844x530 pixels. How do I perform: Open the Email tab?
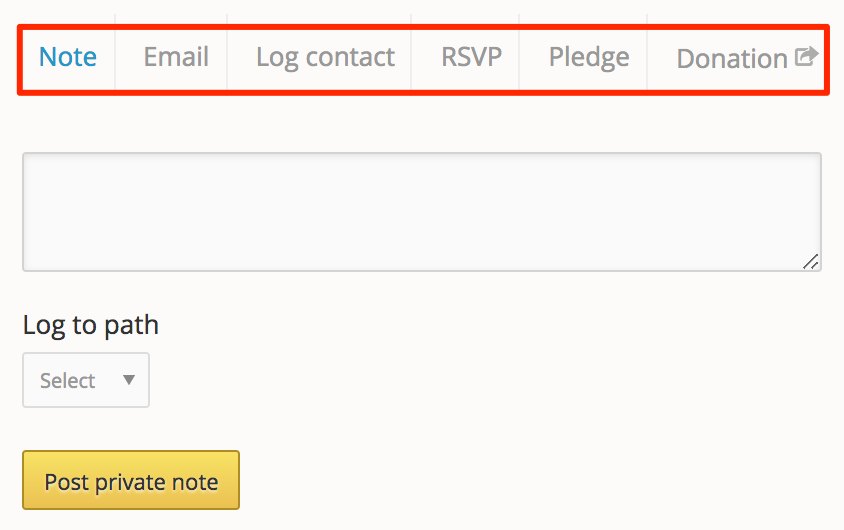(176, 57)
